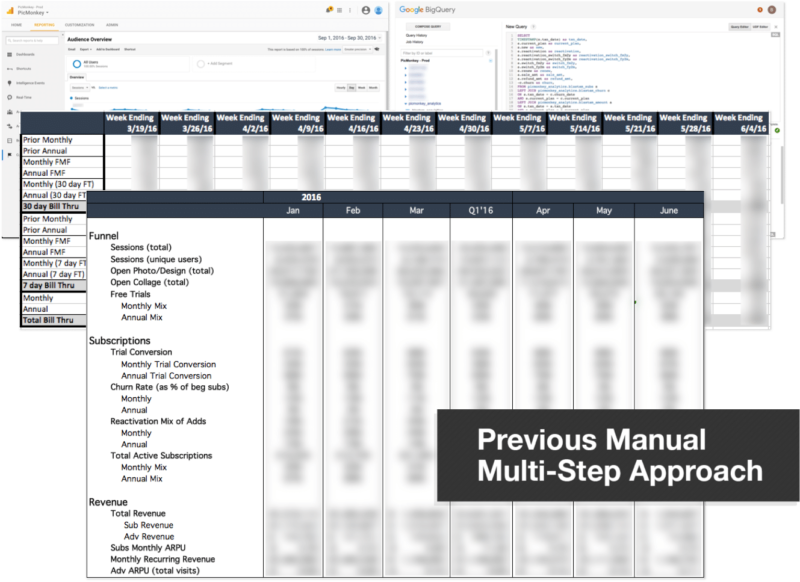Image resolution: width=800 pixels, height=582 pixels.
Task: Collapse the picmonkey_analytics dataset
Action: (x=406, y=104)
